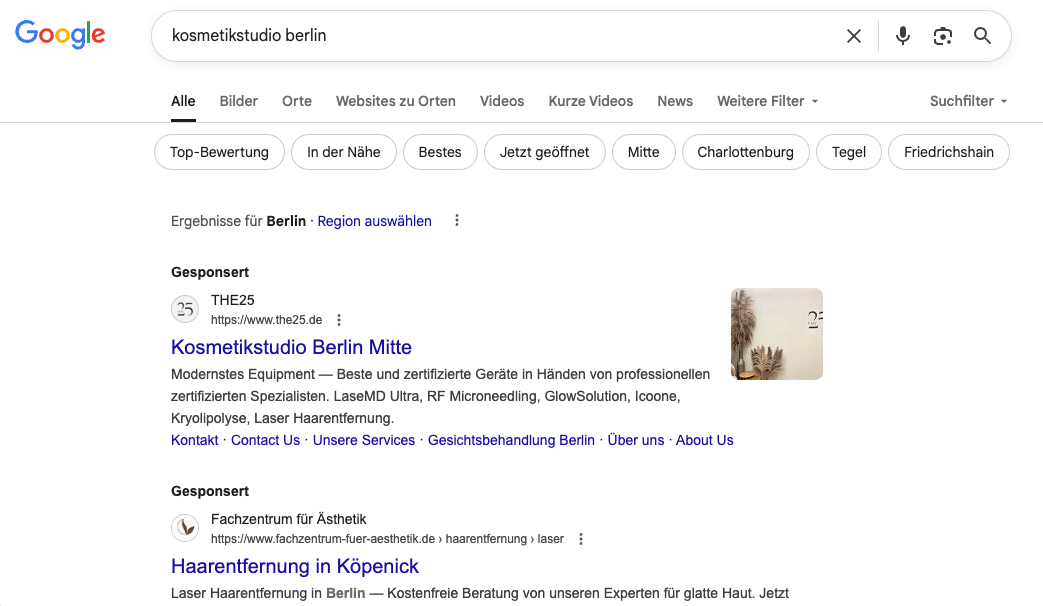Open the Kontakt sitelink
The image size is (1043, 606).
[x=194, y=440]
